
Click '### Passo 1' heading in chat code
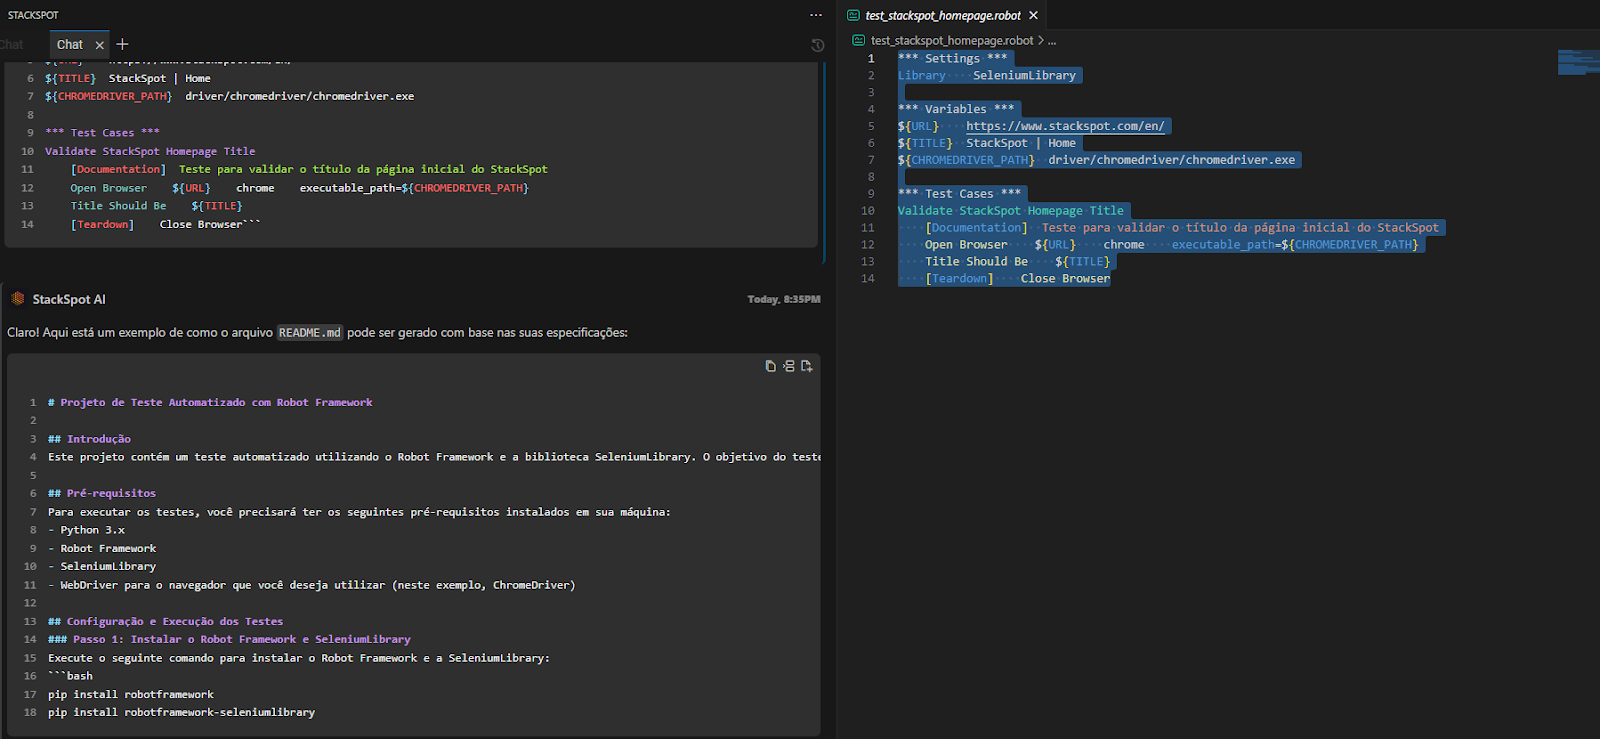tap(229, 639)
